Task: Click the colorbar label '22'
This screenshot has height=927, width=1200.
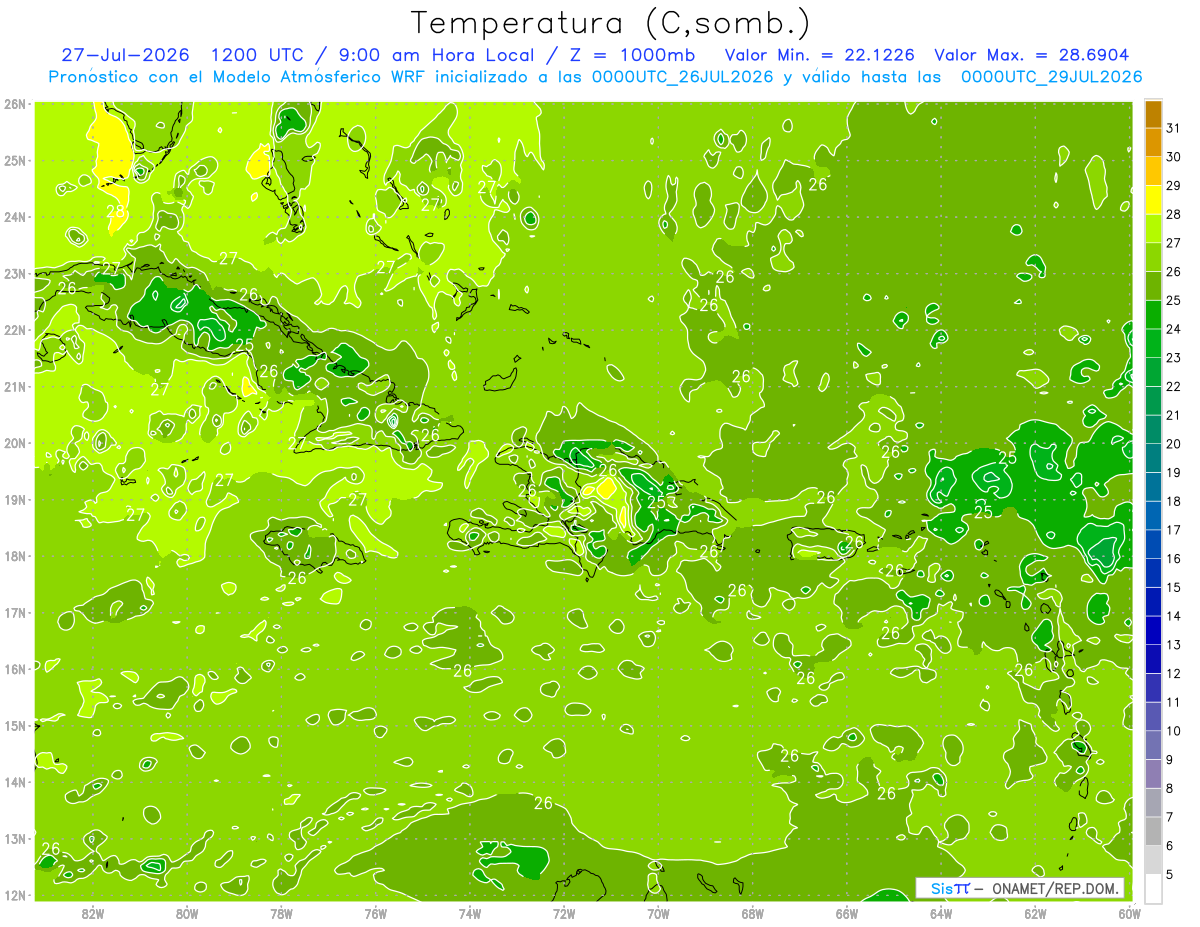Action: click(1174, 386)
